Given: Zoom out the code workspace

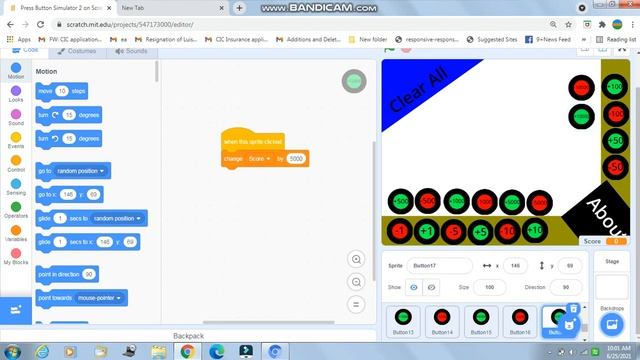Looking at the screenshot, I should click(x=356, y=282).
